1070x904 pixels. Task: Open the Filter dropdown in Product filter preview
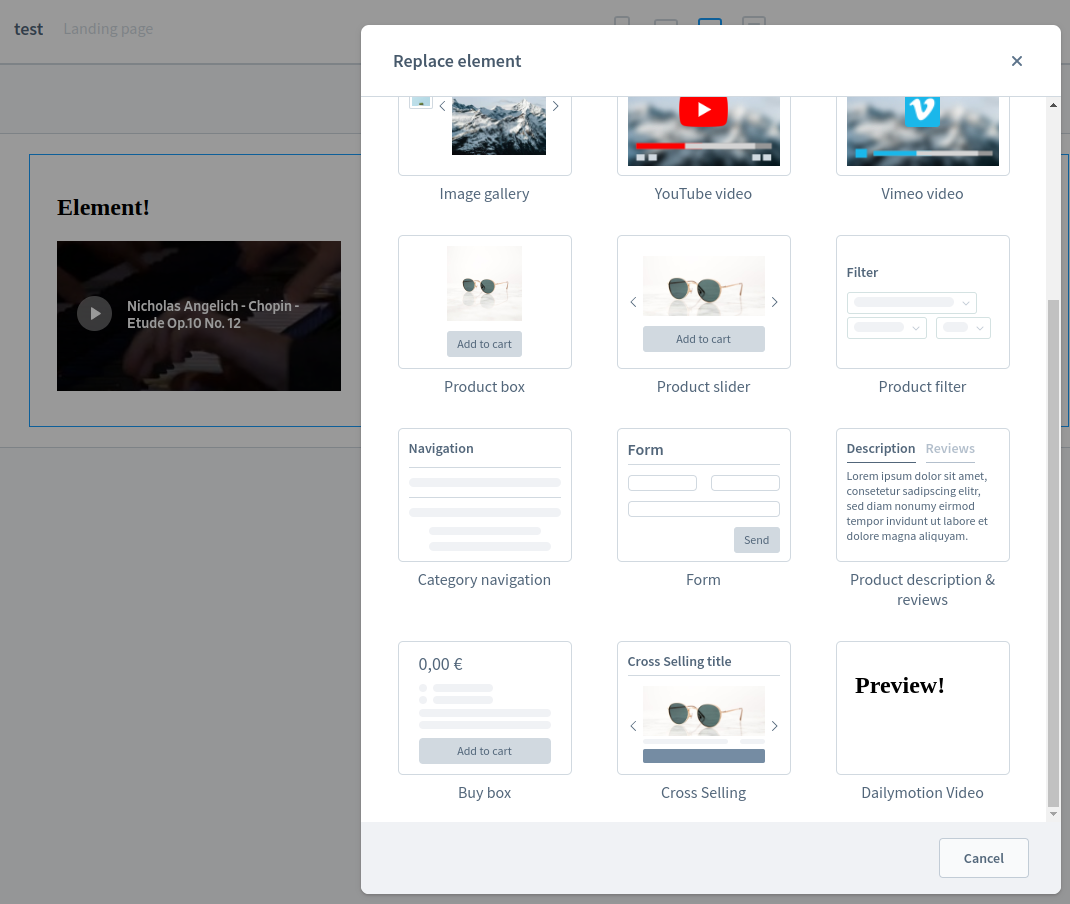[x=910, y=302]
